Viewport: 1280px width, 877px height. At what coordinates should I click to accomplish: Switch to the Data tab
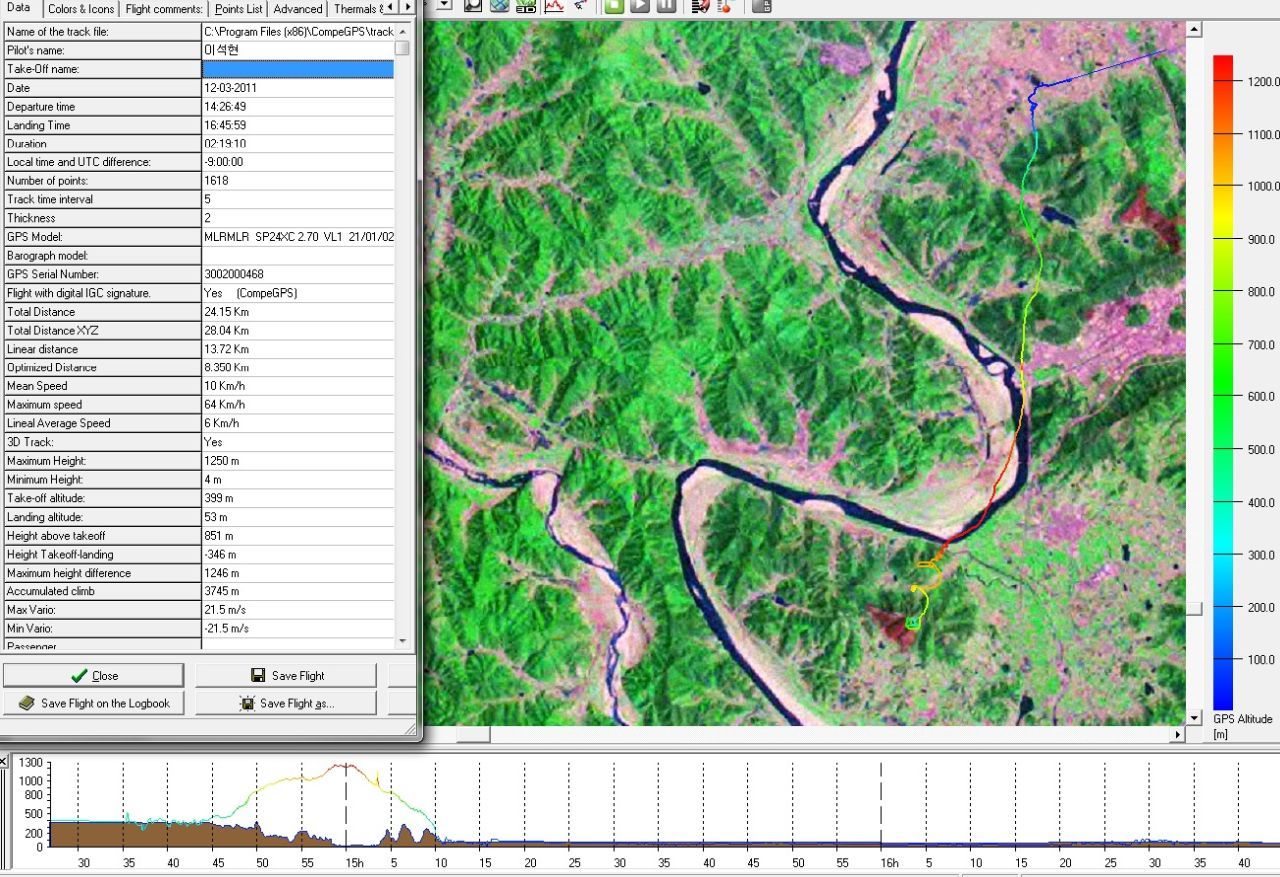pyautogui.click(x=19, y=8)
